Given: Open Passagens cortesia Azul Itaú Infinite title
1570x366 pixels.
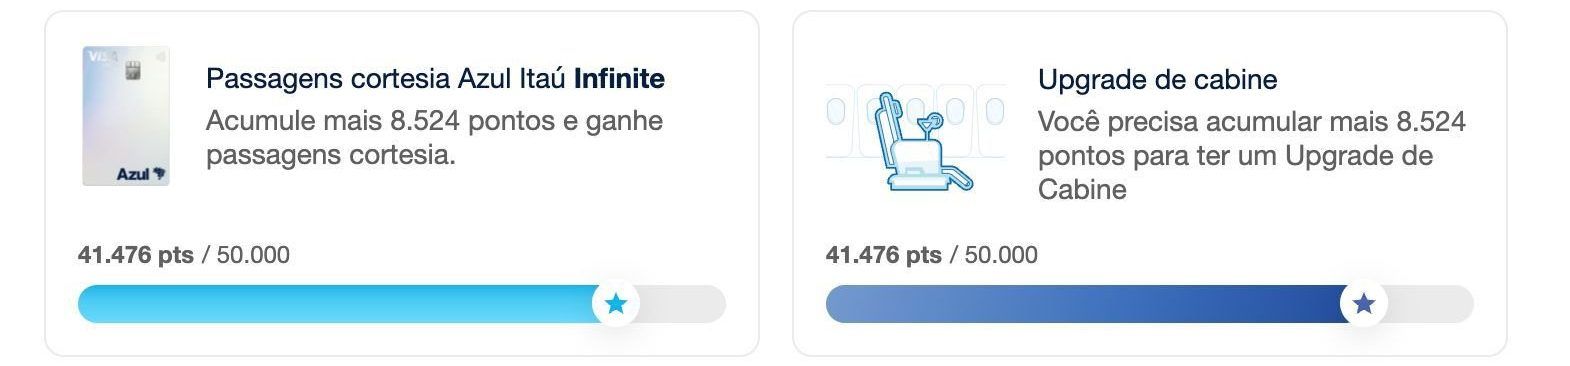Looking at the screenshot, I should (435, 78).
